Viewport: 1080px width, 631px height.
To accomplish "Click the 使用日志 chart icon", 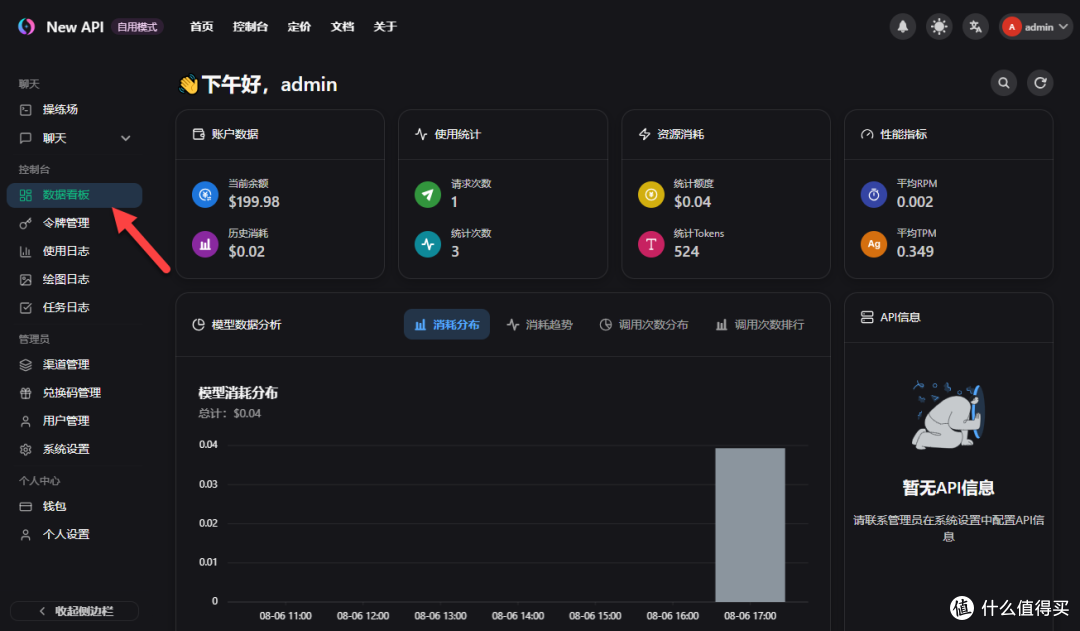I will [25, 251].
